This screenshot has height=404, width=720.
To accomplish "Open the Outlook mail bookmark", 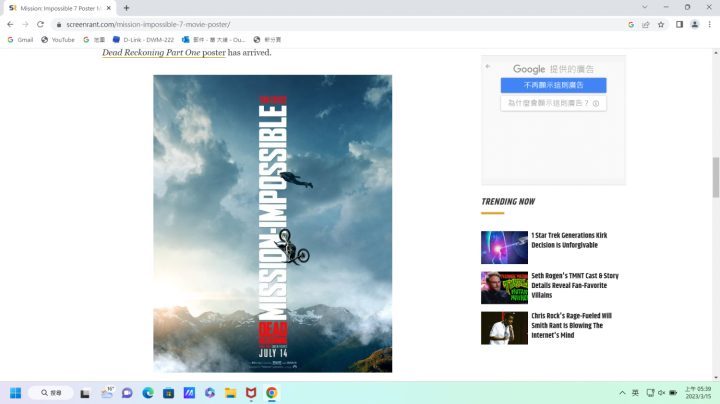I will pyautogui.click(x=214, y=40).
